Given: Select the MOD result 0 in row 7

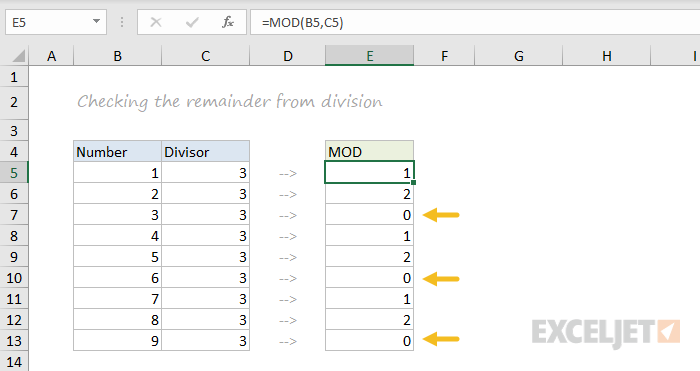Looking at the screenshot, I should pyautogui.click(x=370, y=215).
